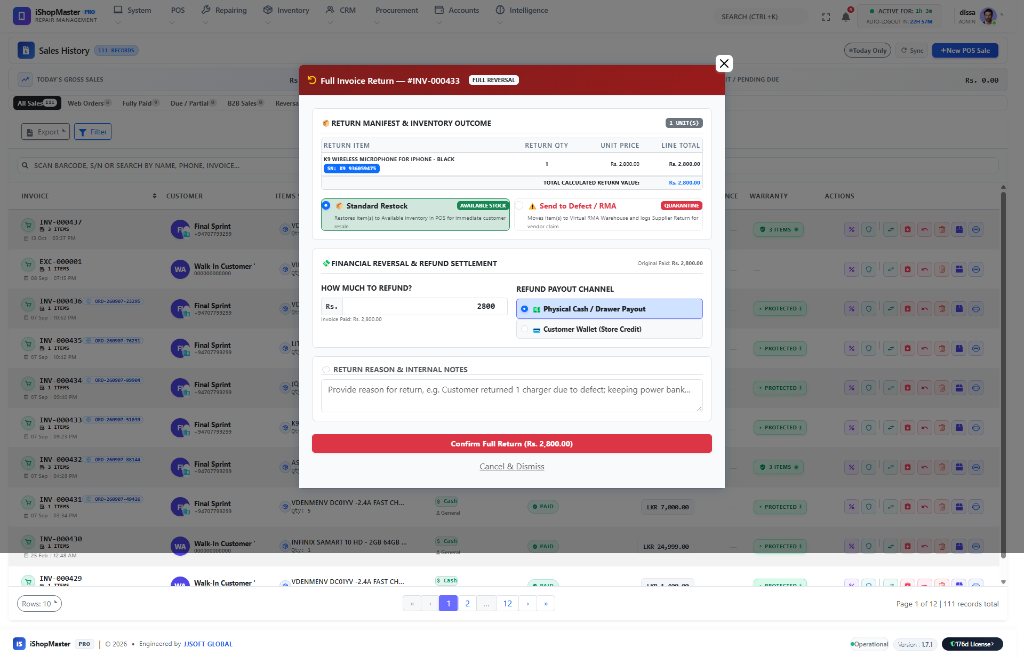This screenshot has height=658, width=1024.
Task: Close the Full Invoice Return dialog
Action: coord(724,63)
